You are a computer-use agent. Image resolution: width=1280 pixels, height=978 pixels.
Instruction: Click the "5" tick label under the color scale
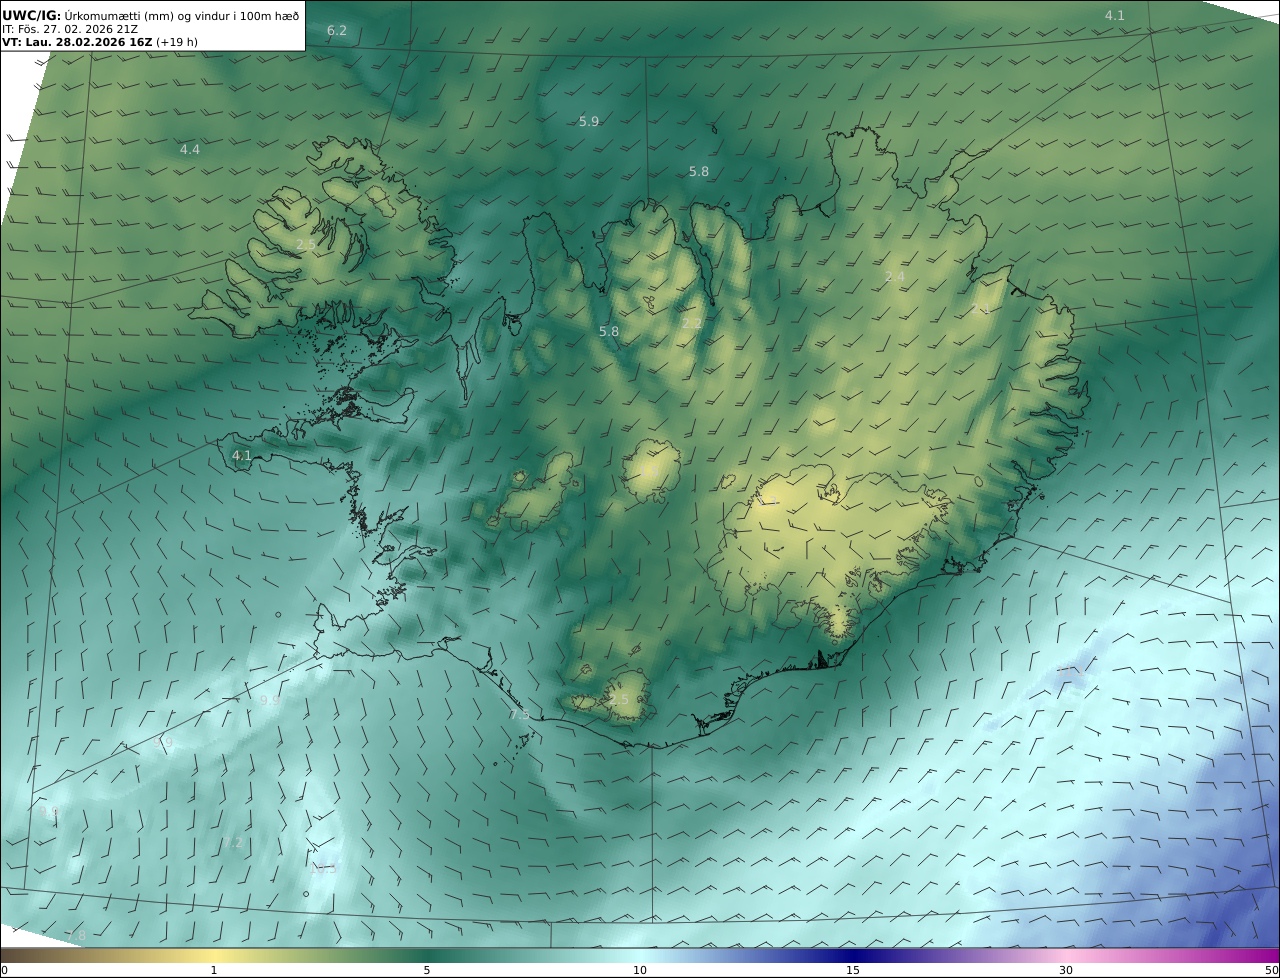(x=427, y=970)
